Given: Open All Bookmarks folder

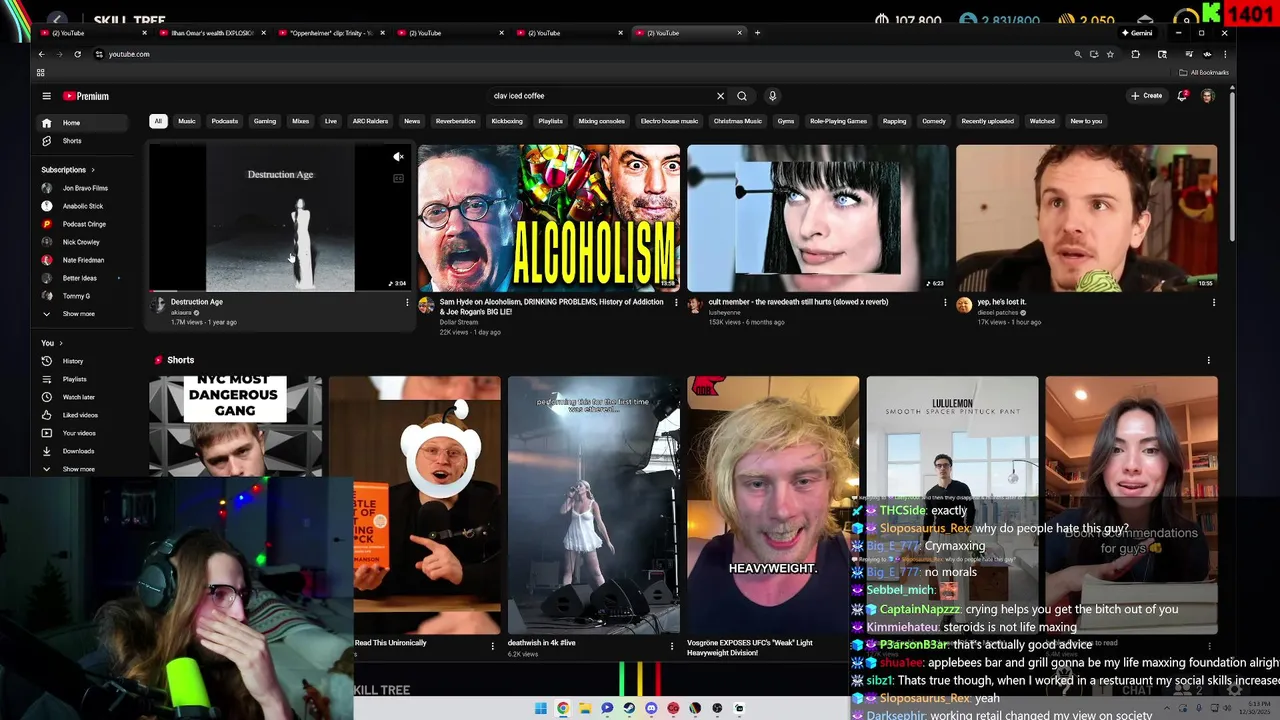Looking at the screenshot, I should [1204, 72].
